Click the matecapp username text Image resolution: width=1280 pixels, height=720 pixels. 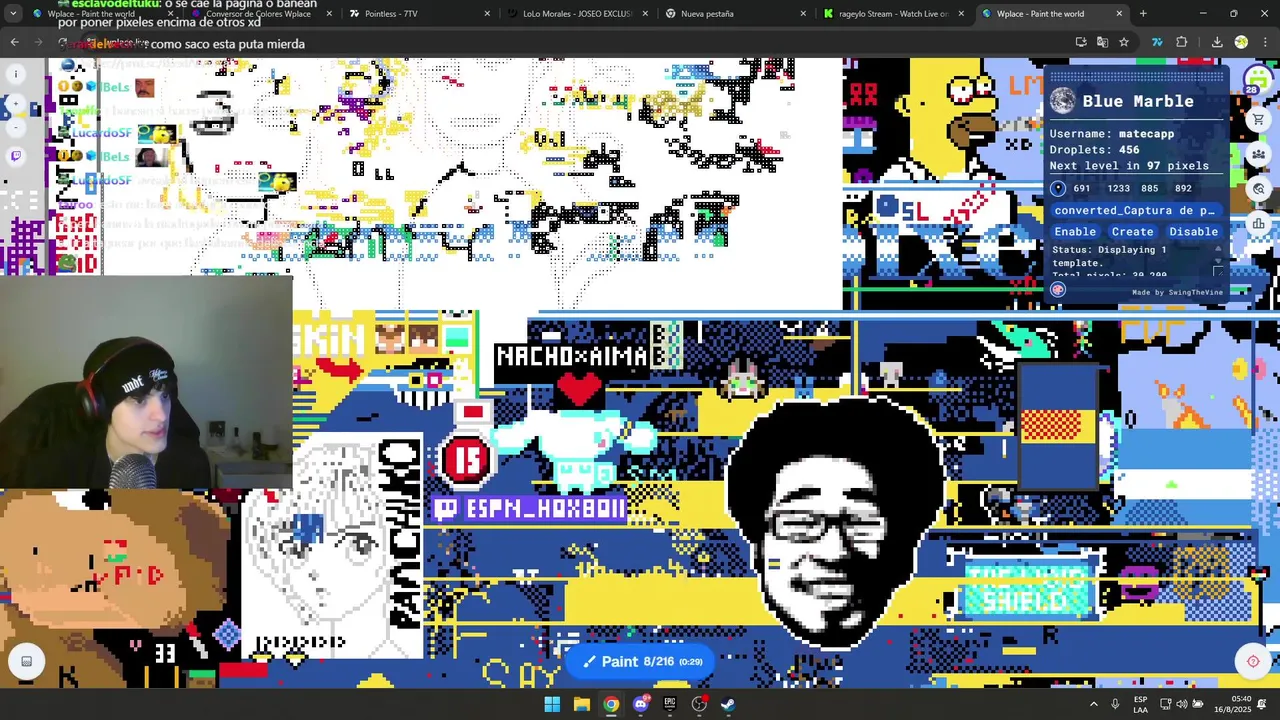1146,134
